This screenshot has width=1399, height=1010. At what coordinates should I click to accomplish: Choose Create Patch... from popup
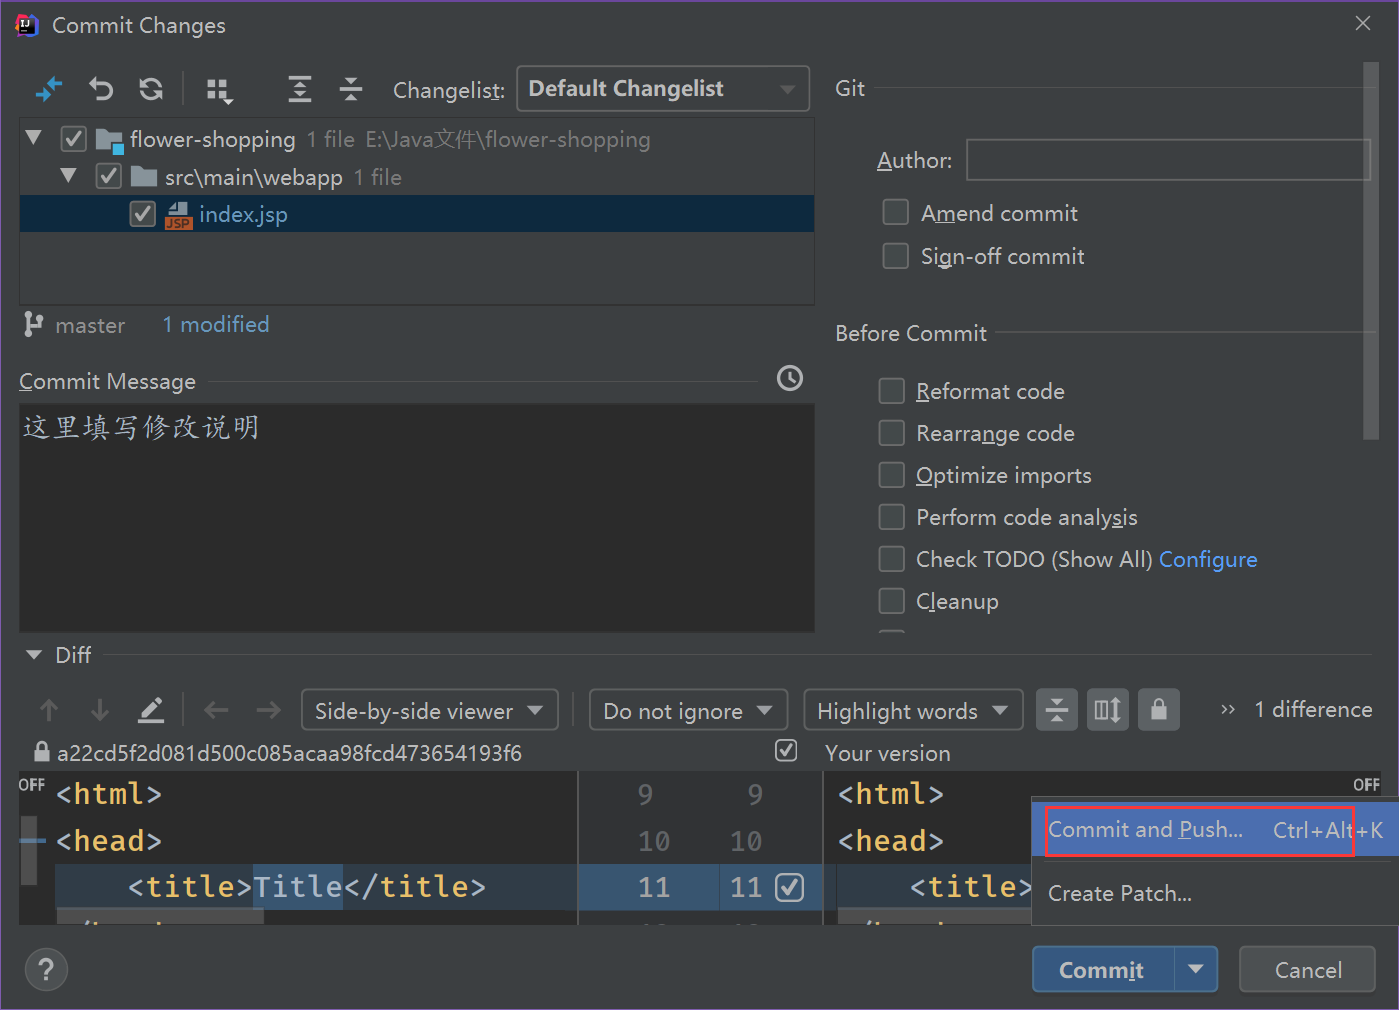pos(1215,893)
